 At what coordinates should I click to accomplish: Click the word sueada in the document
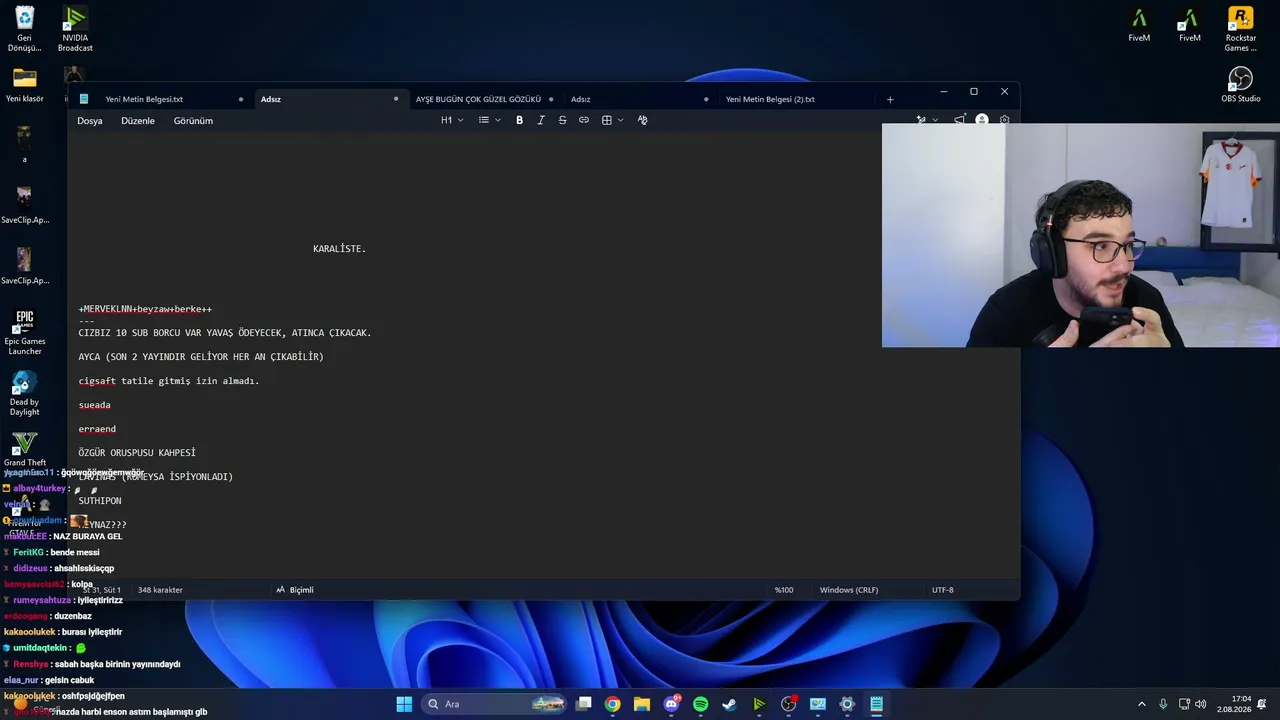[95, 405]
